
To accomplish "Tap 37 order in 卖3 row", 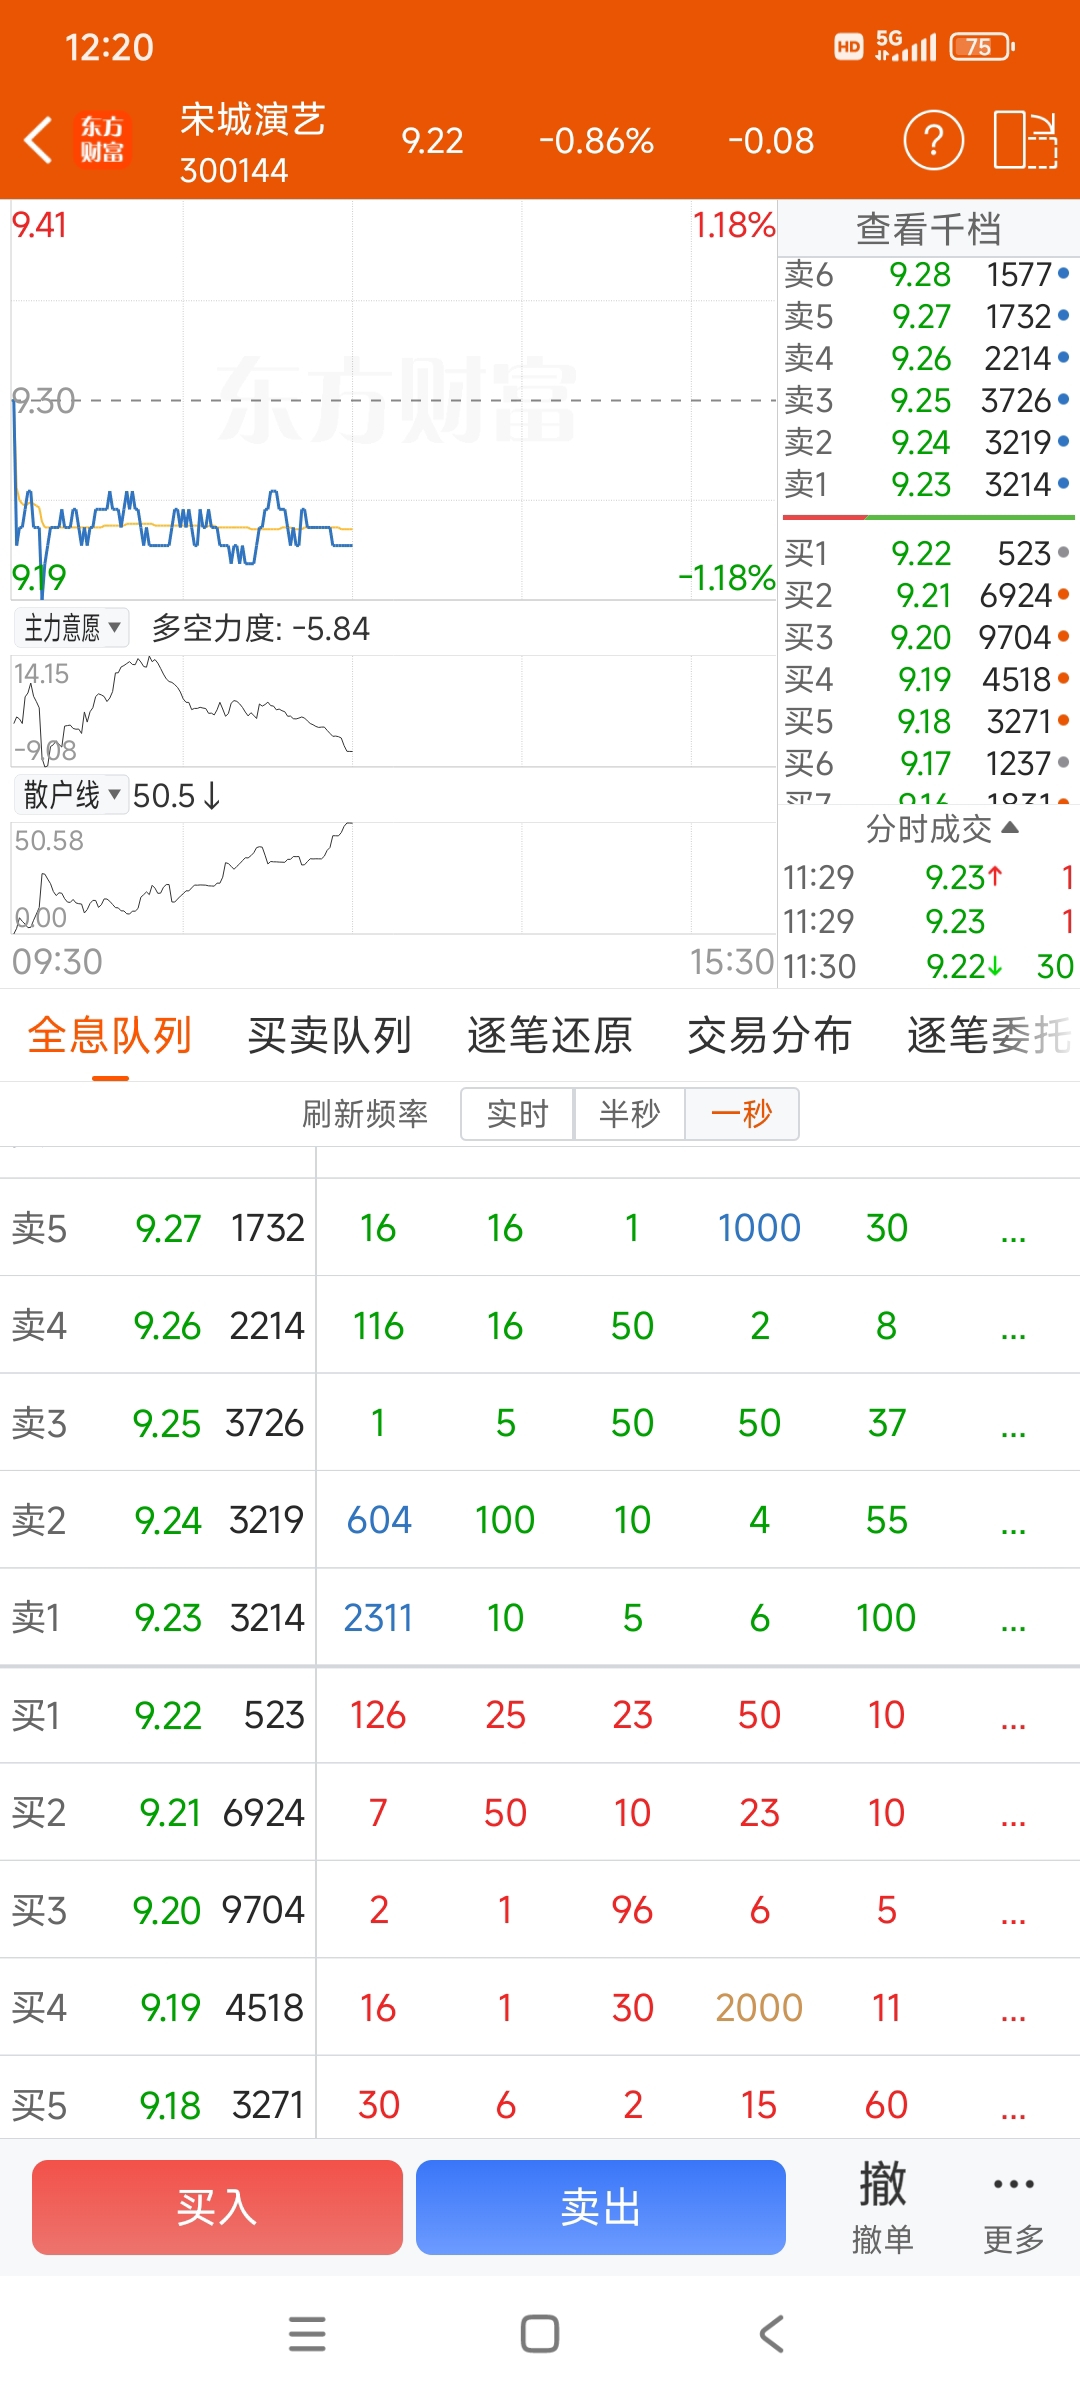I will 887,1423.
